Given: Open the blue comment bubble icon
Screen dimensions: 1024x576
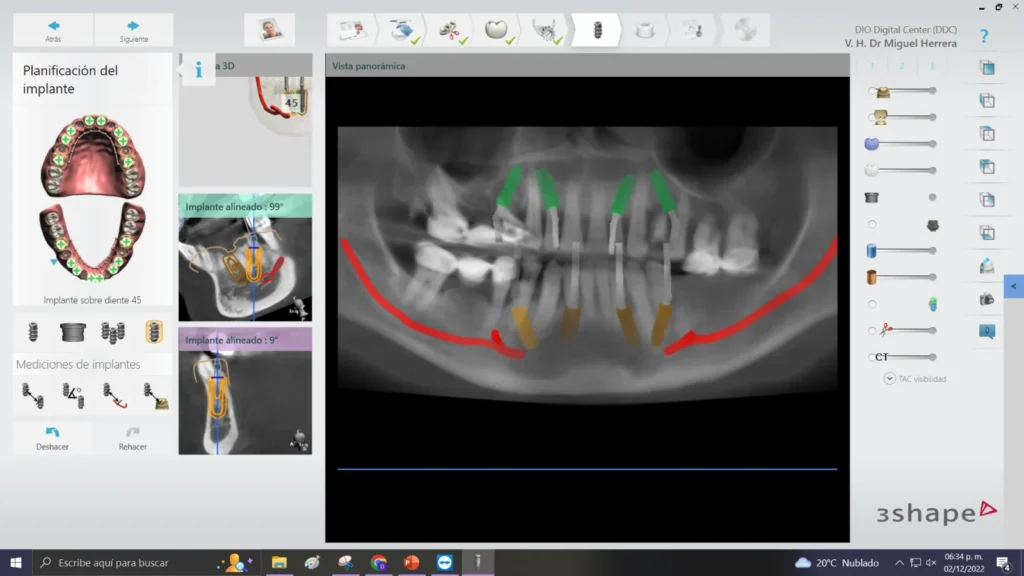Looking at the screenshot, I should (987, 332).
